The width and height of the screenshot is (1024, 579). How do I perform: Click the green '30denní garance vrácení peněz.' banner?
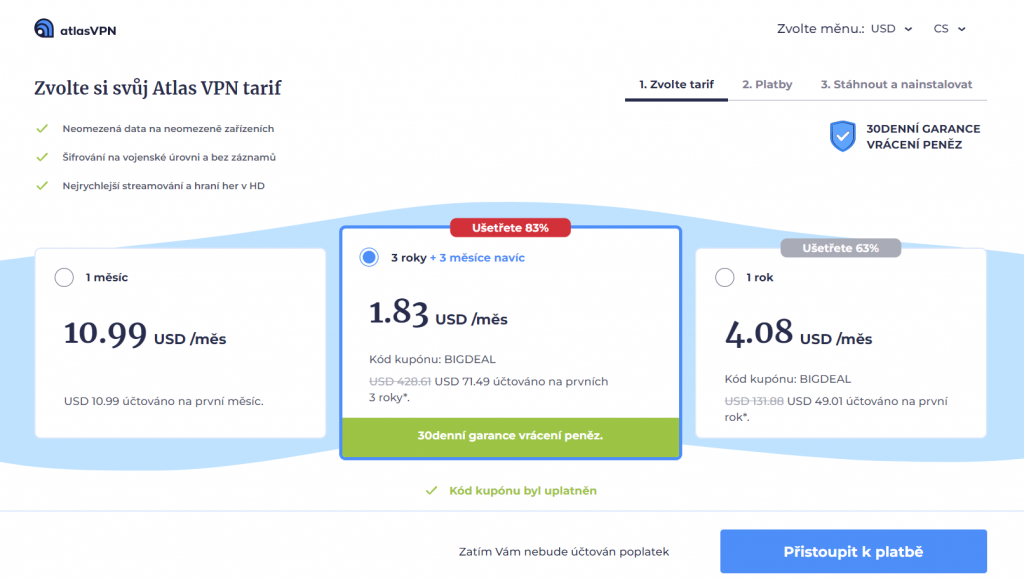[x=510, y=436]
